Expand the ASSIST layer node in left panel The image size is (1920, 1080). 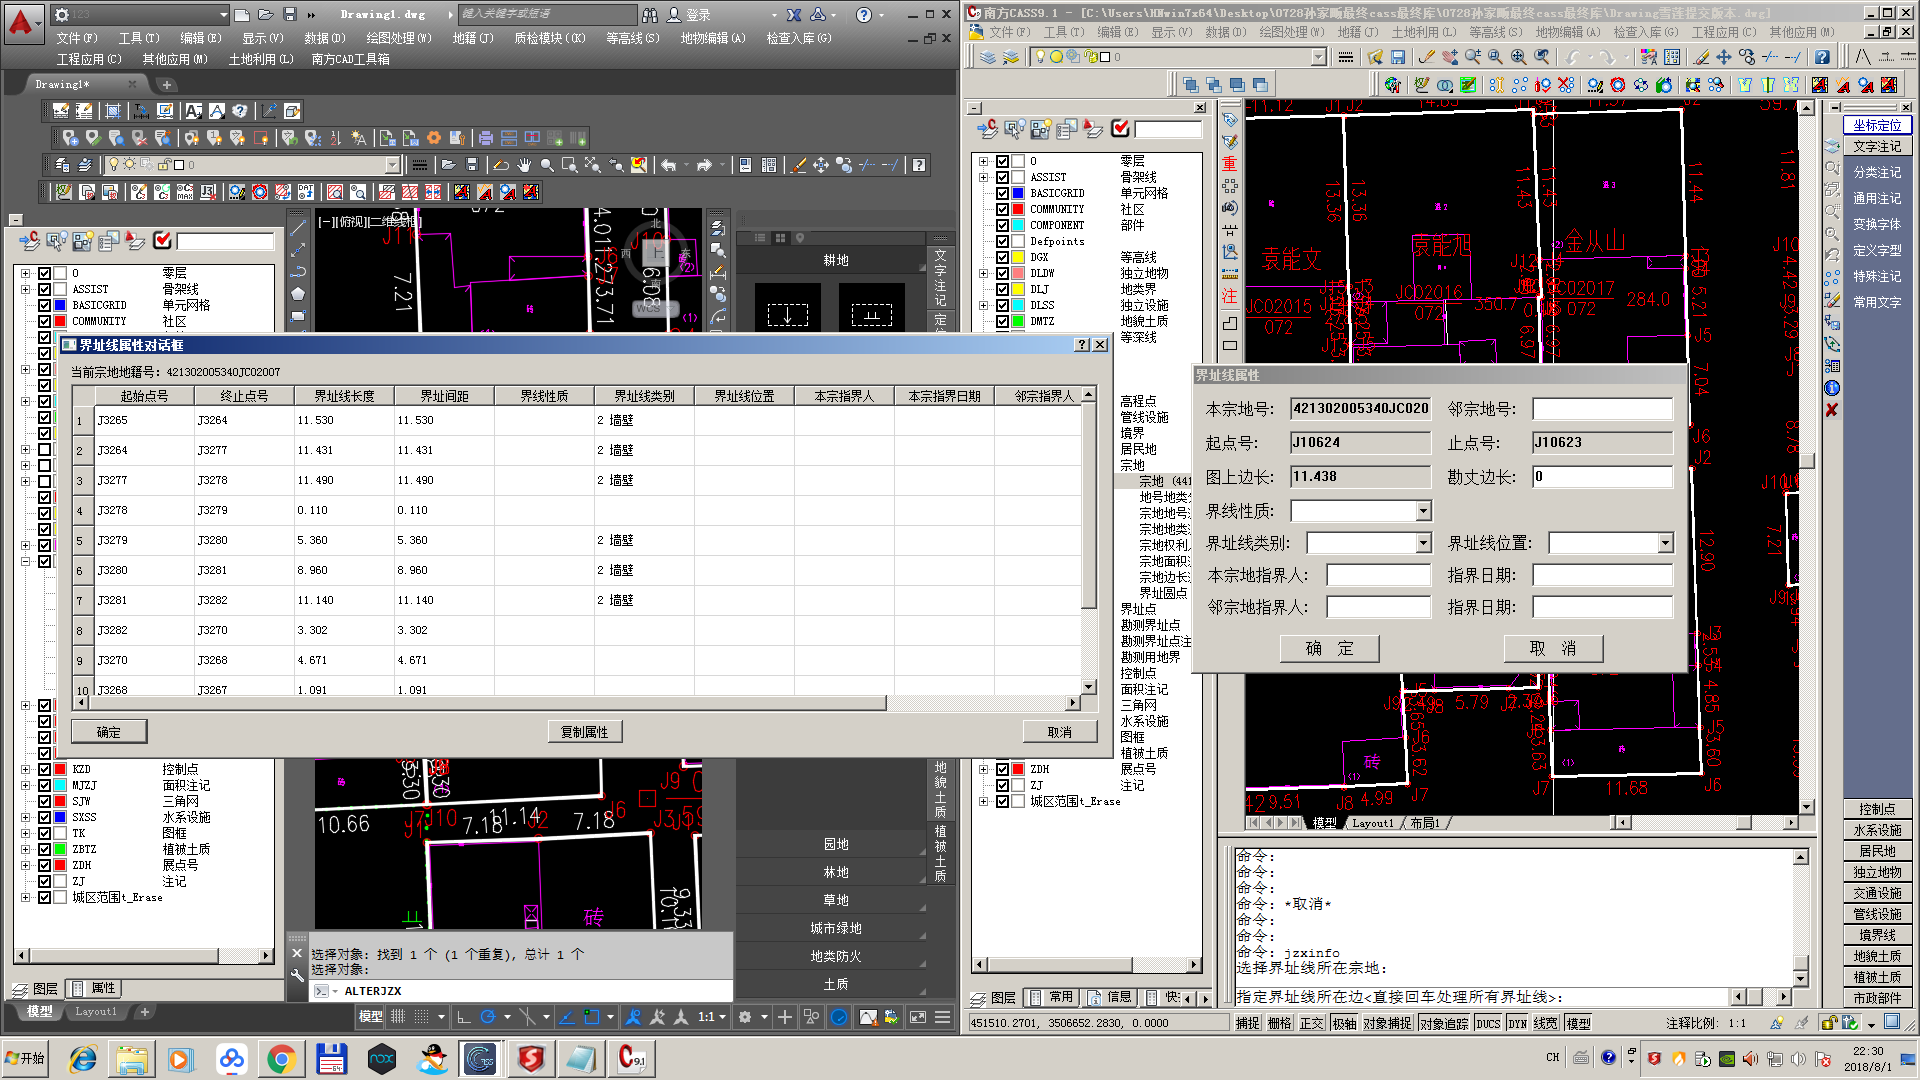tap(26, 289)
